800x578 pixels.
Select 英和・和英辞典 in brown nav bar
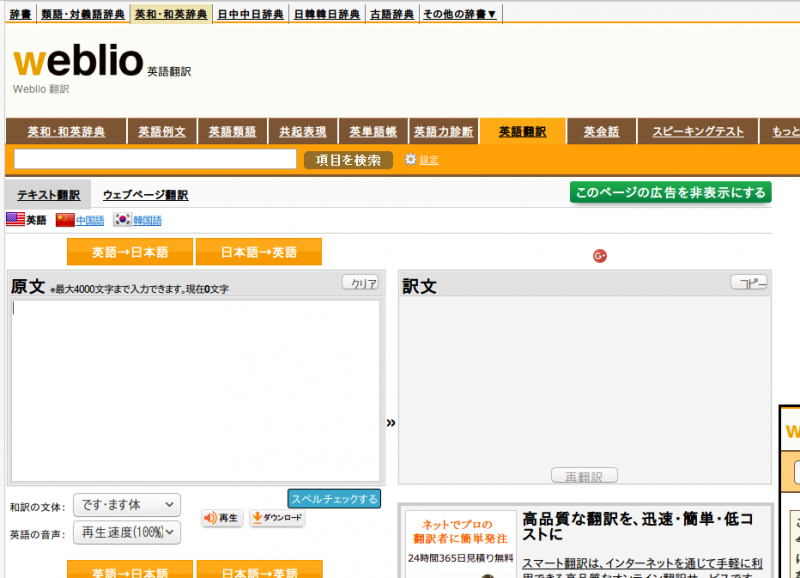coord(66,132)
